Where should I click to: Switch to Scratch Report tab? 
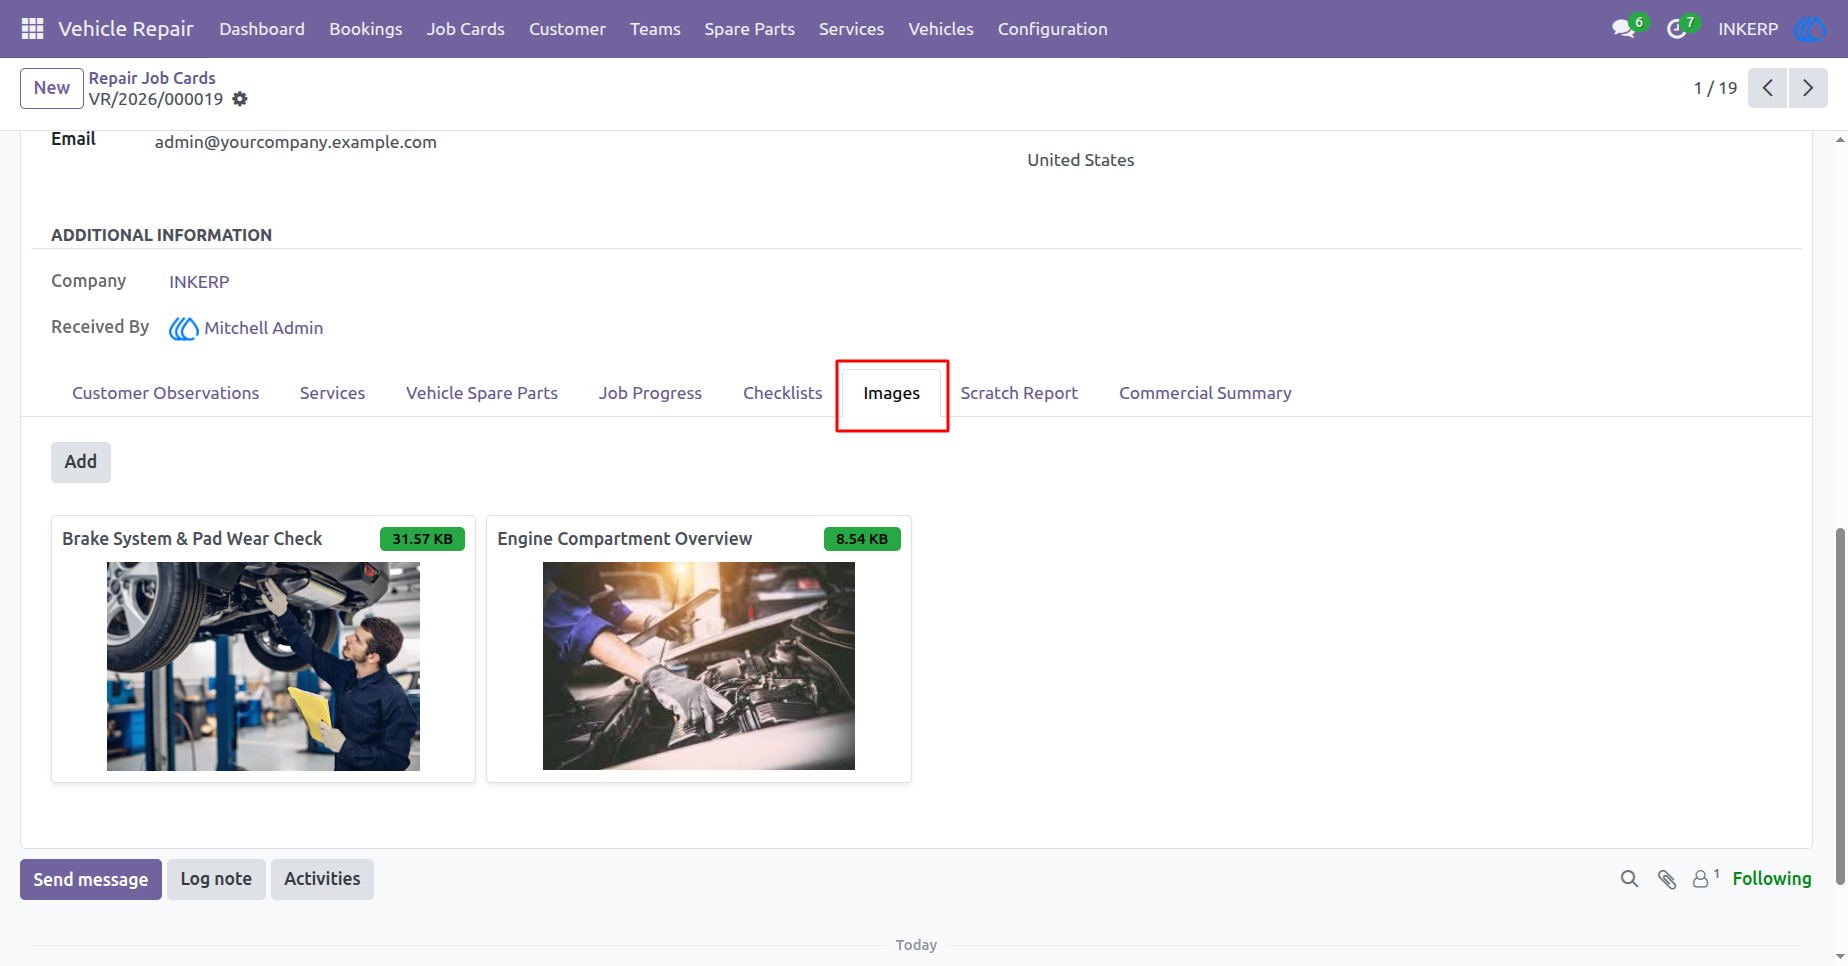pos(1019,393)
